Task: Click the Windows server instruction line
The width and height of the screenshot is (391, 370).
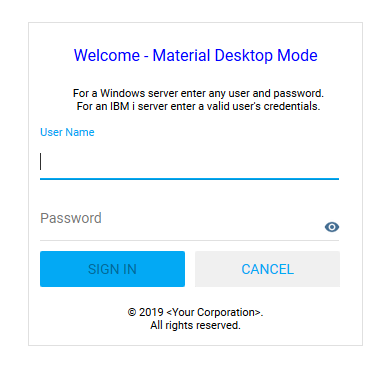Action: coord(198,93)
